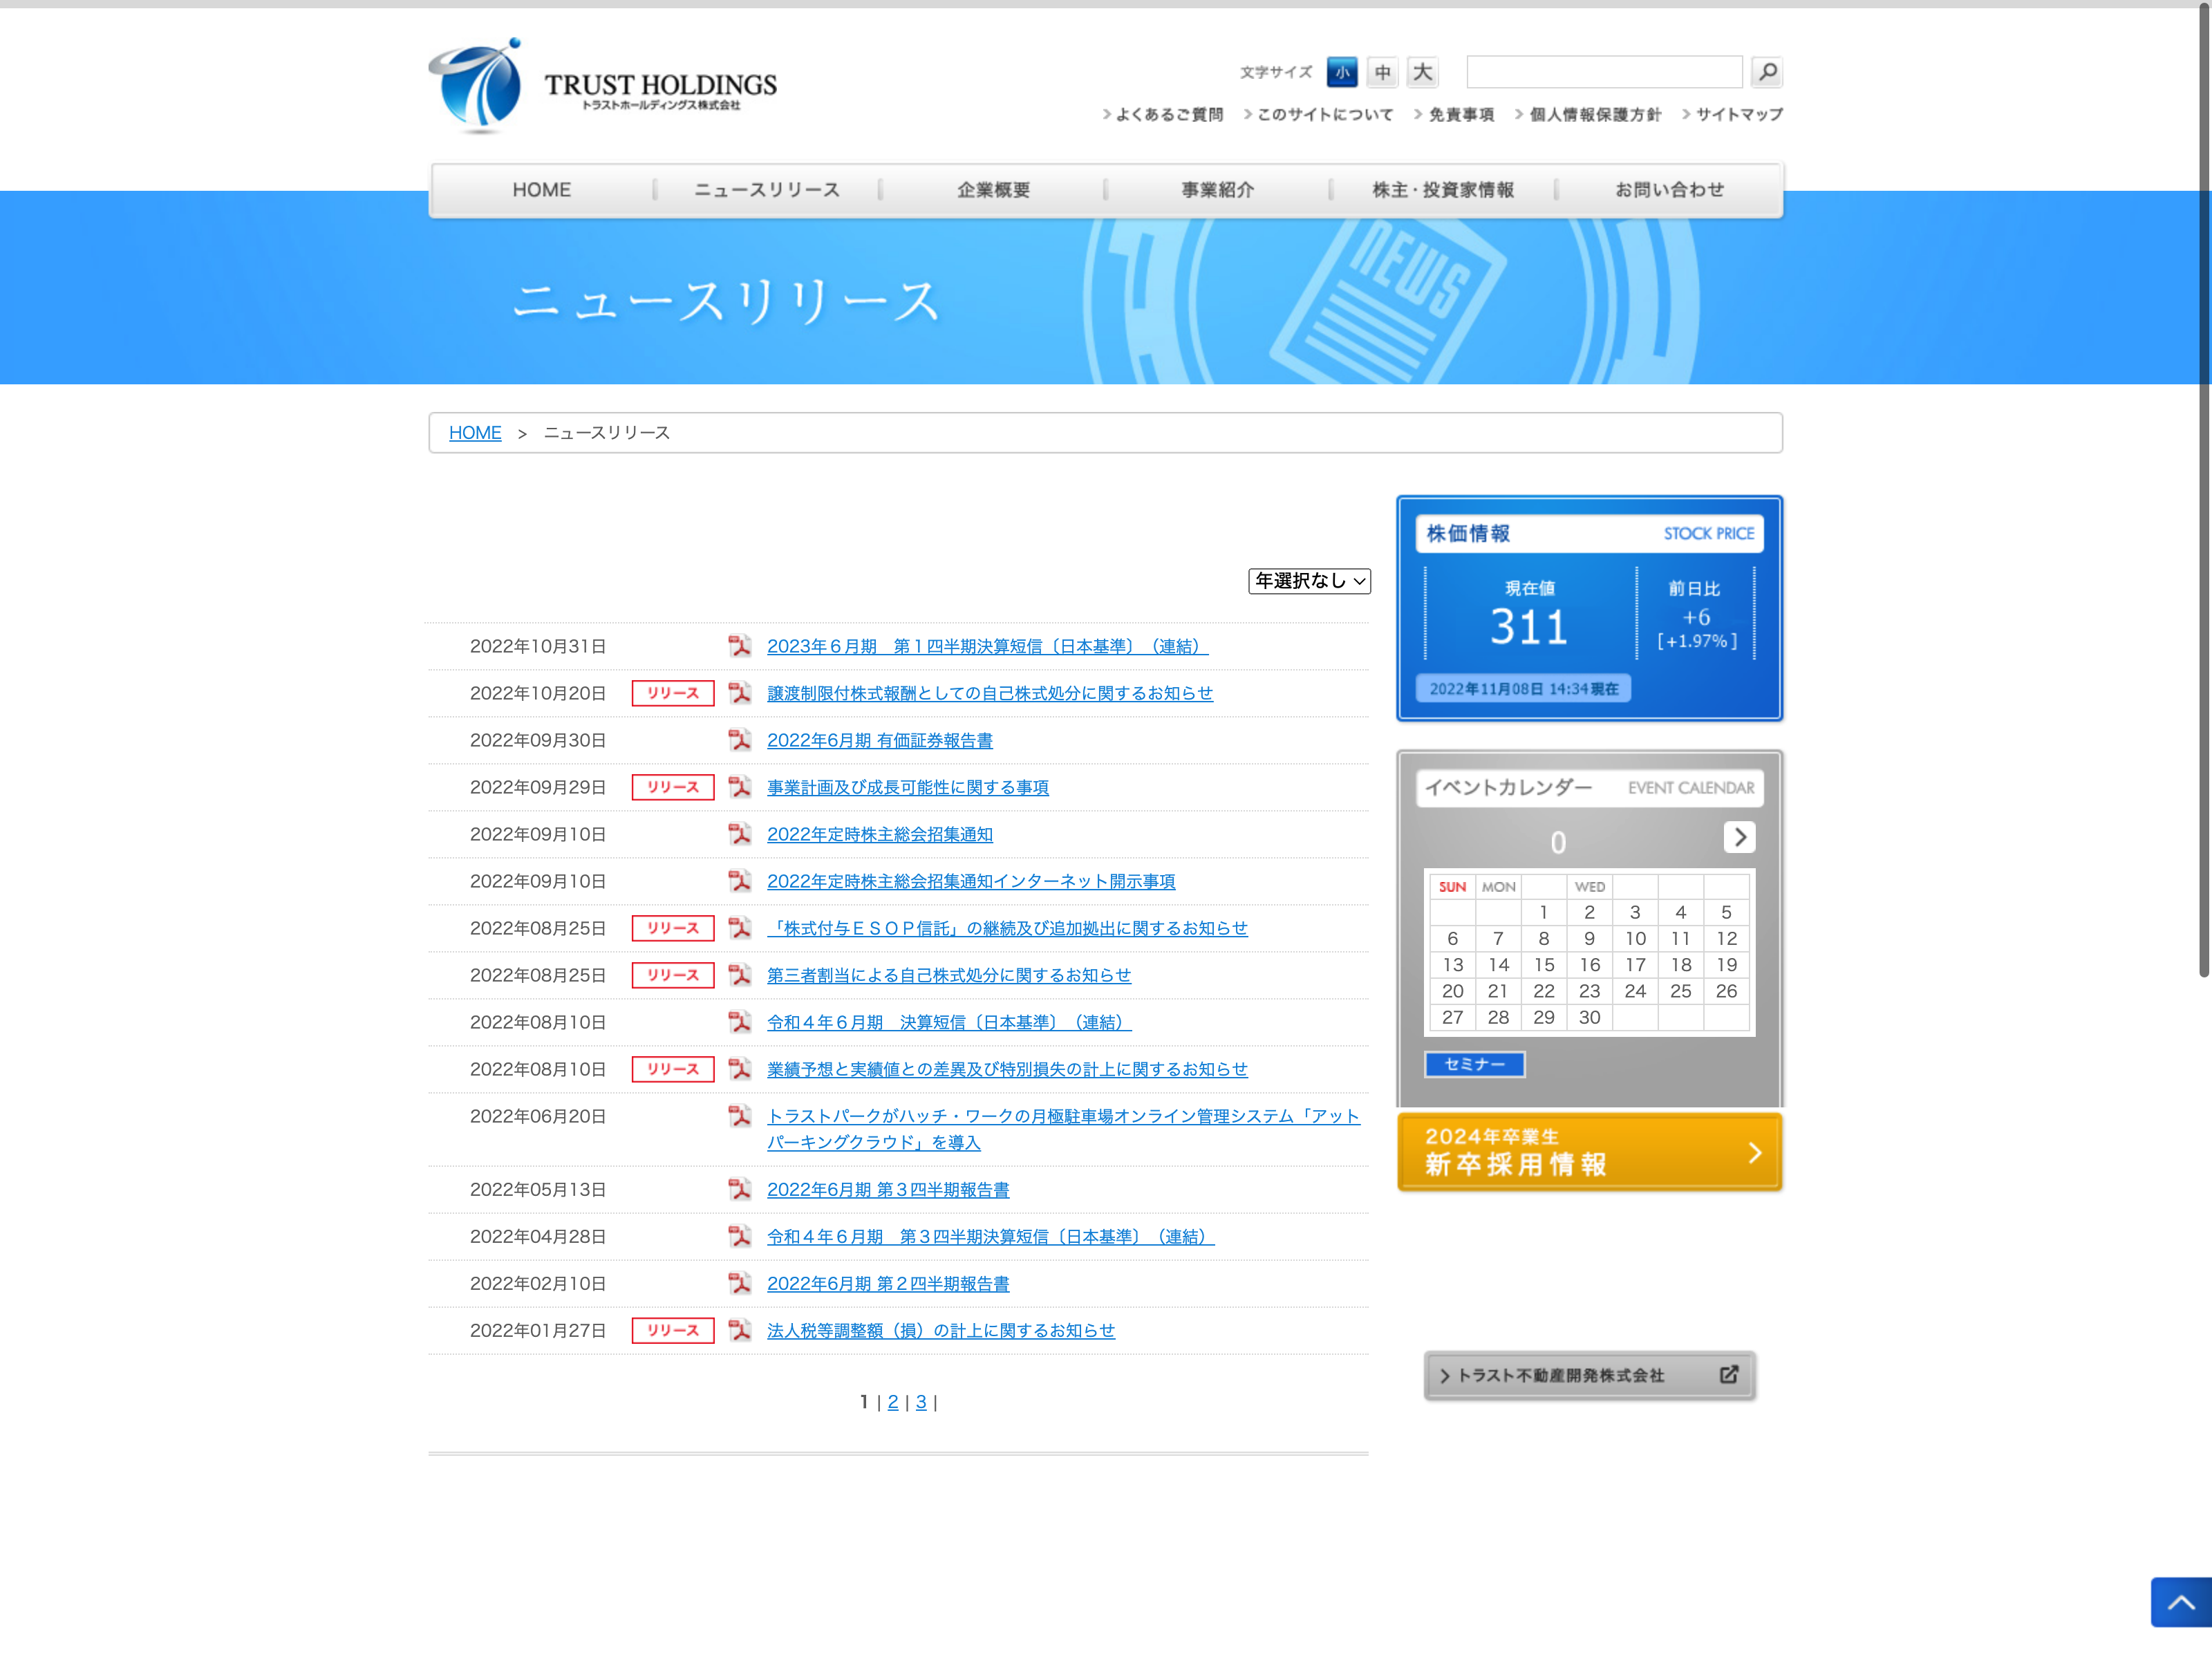Click HOME breadcrumb link
Screen dimensions: 2212x1659
(475, 433)
